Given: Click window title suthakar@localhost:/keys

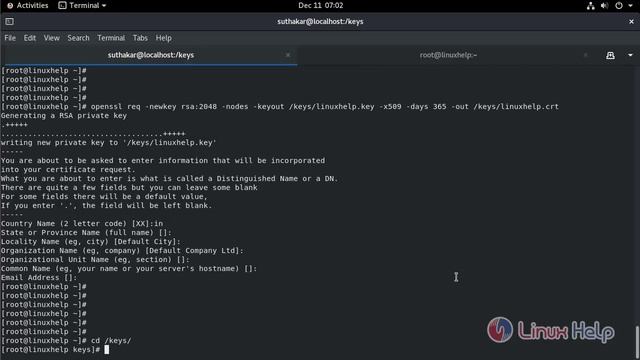Looking at the screenshot, I should (320, 21).
